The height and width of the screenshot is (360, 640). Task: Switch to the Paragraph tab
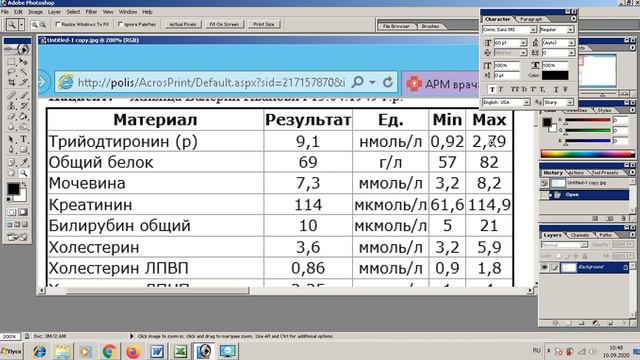coord(531,19)
